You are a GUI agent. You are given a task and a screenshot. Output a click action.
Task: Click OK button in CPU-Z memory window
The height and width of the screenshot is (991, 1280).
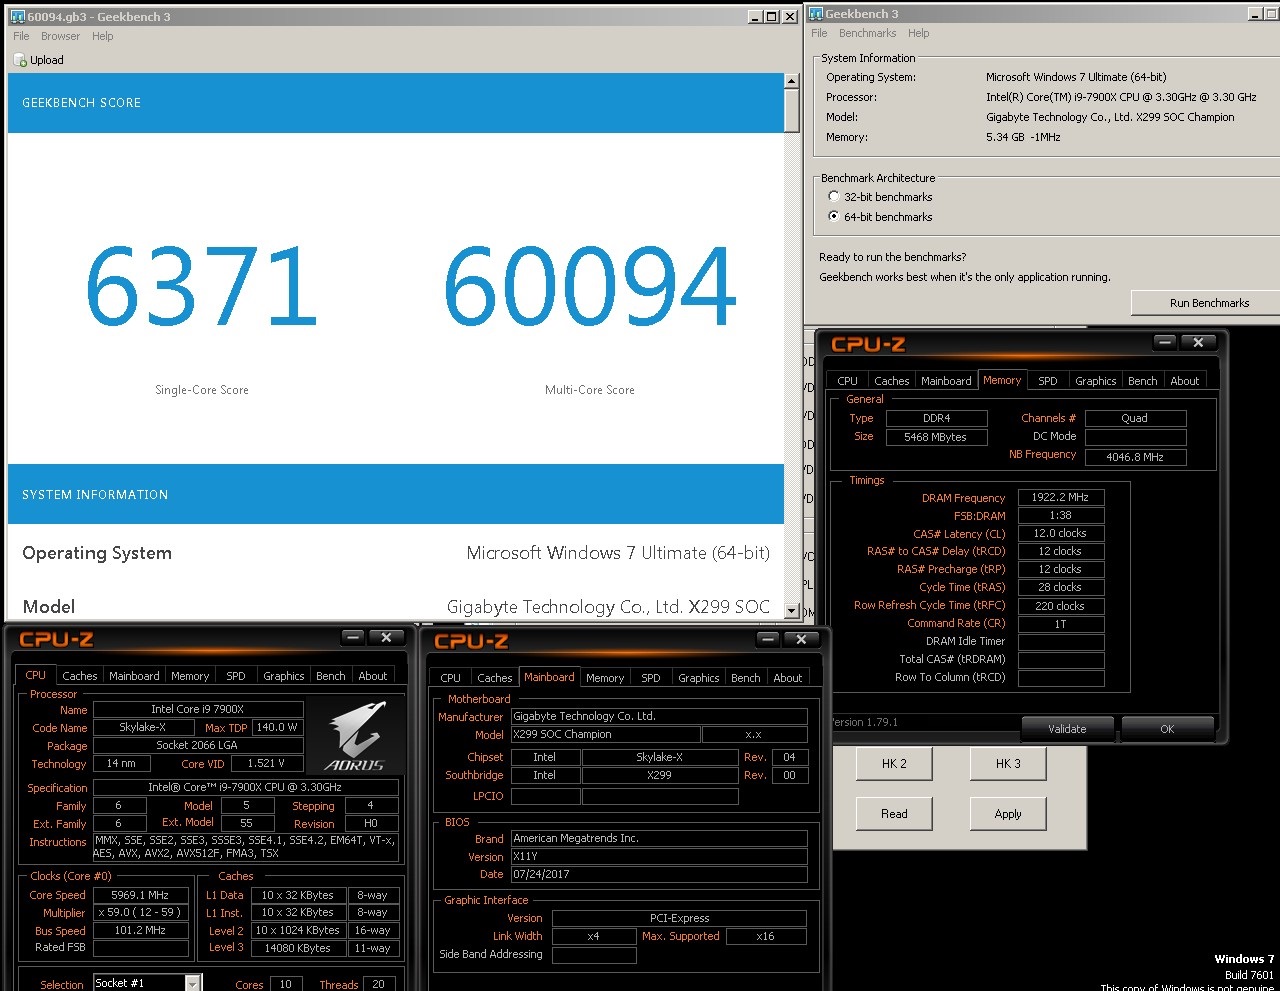[x=1167, y=729]
